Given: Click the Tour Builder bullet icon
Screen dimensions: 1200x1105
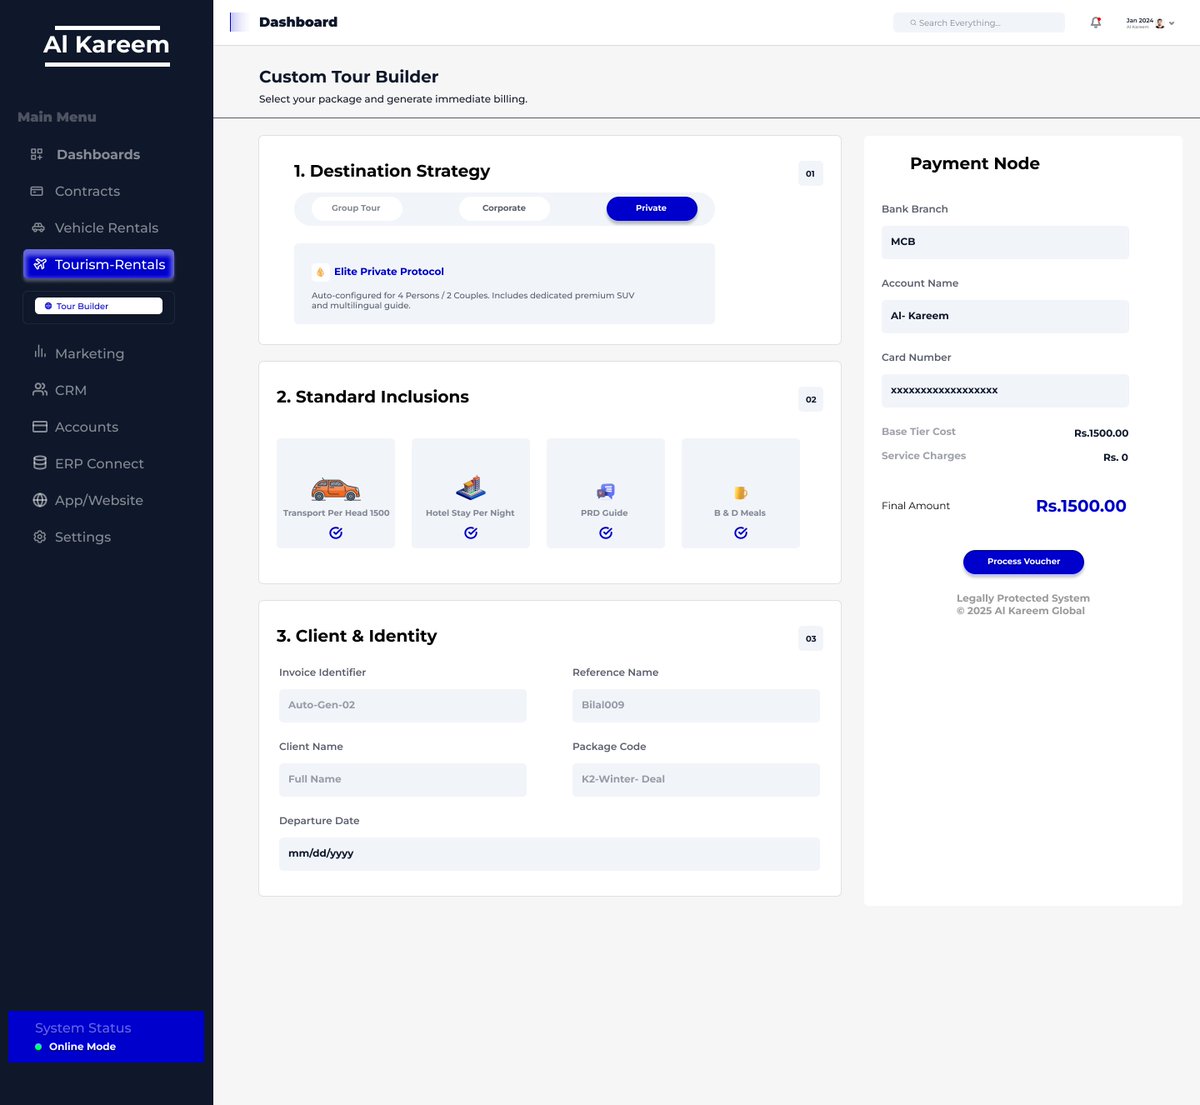Looking at the screenshot, I should point(48,306).
